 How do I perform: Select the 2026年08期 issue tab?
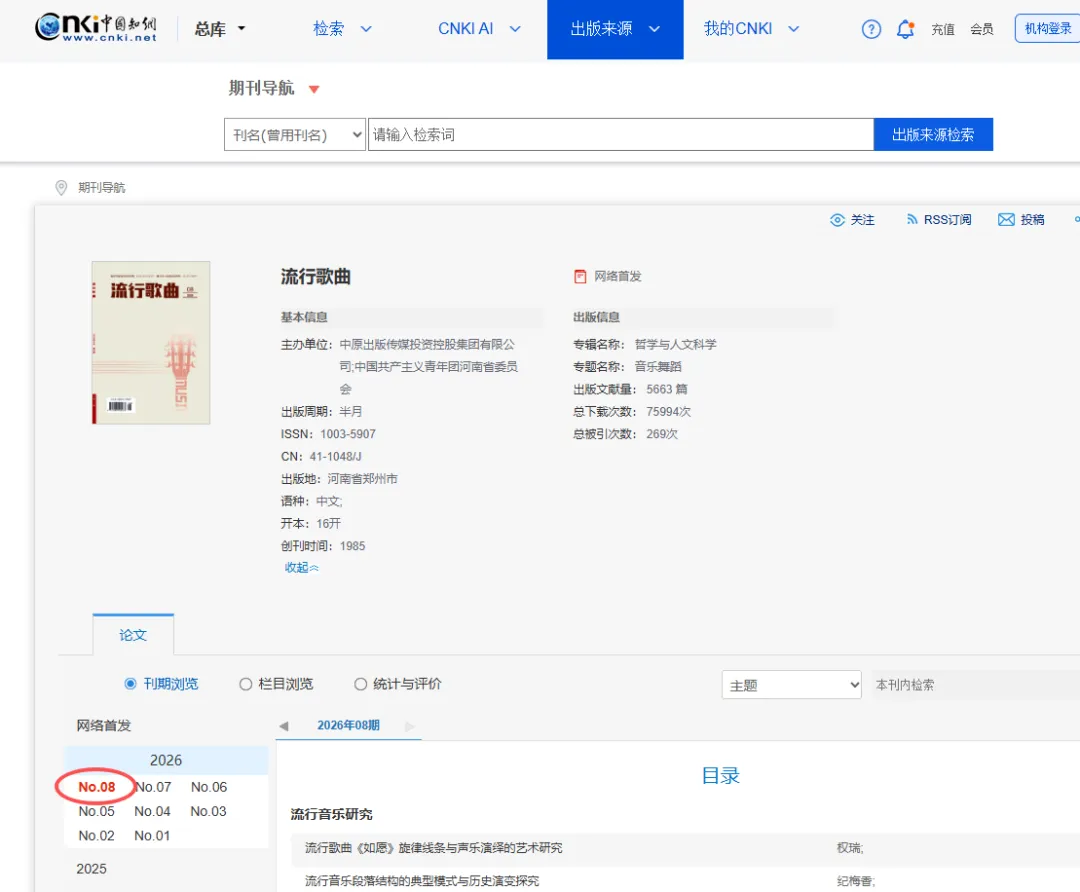click(348, 725)
